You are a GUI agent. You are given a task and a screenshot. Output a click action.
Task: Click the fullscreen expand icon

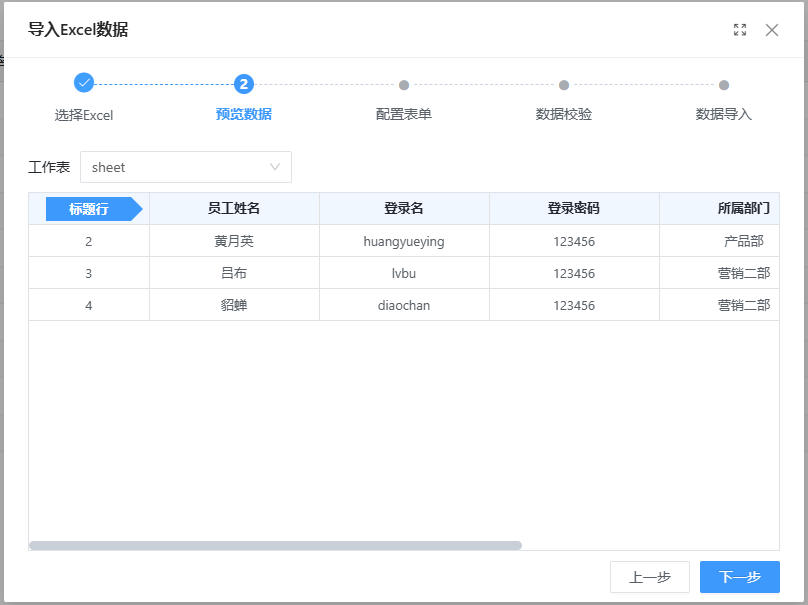(x=740, y=30)
